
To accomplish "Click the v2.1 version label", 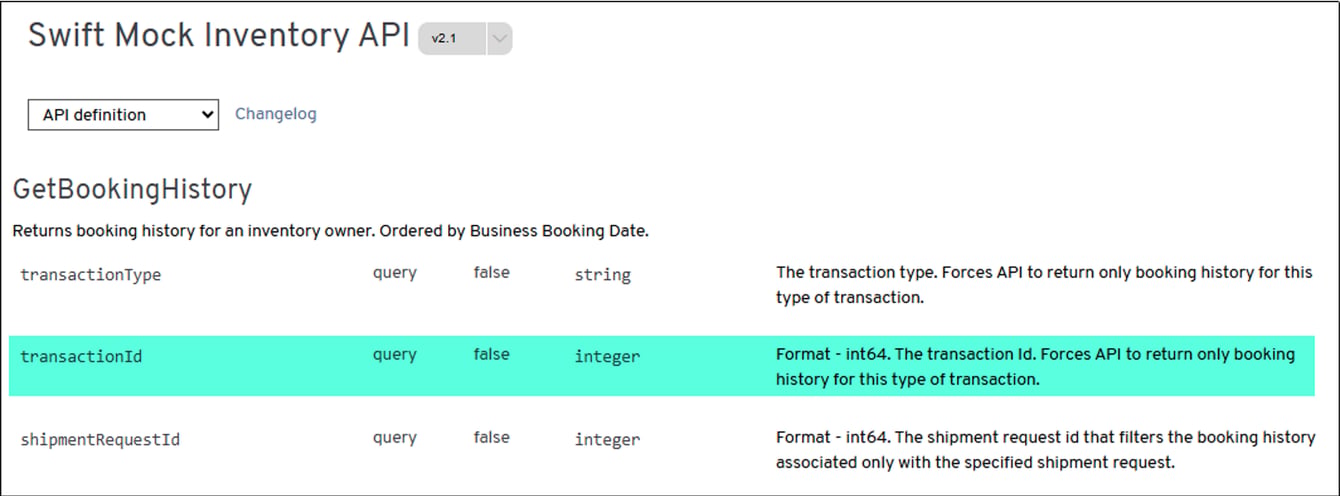I will click(442, 39).
